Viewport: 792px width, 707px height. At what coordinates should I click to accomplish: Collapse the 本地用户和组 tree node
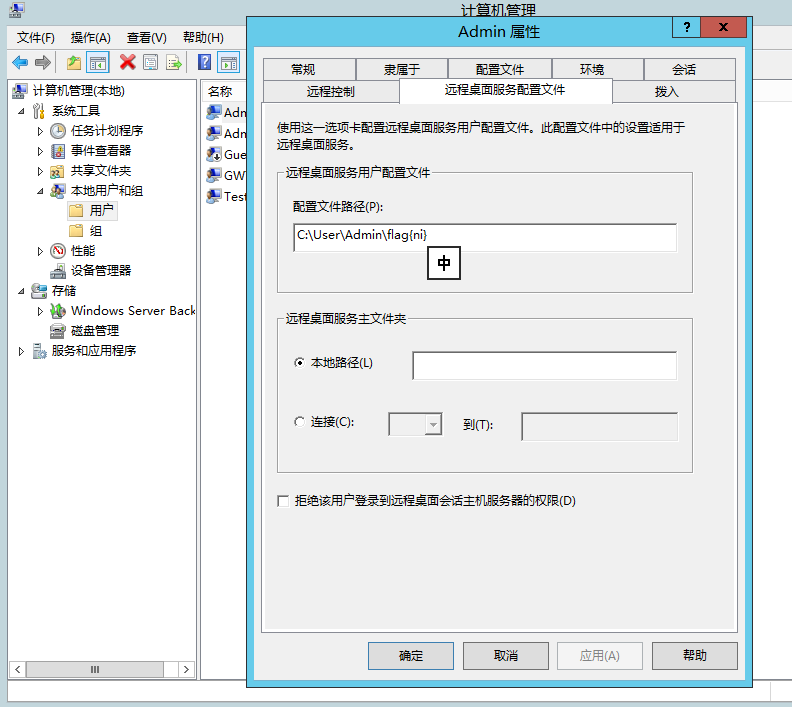coord(40,190)
